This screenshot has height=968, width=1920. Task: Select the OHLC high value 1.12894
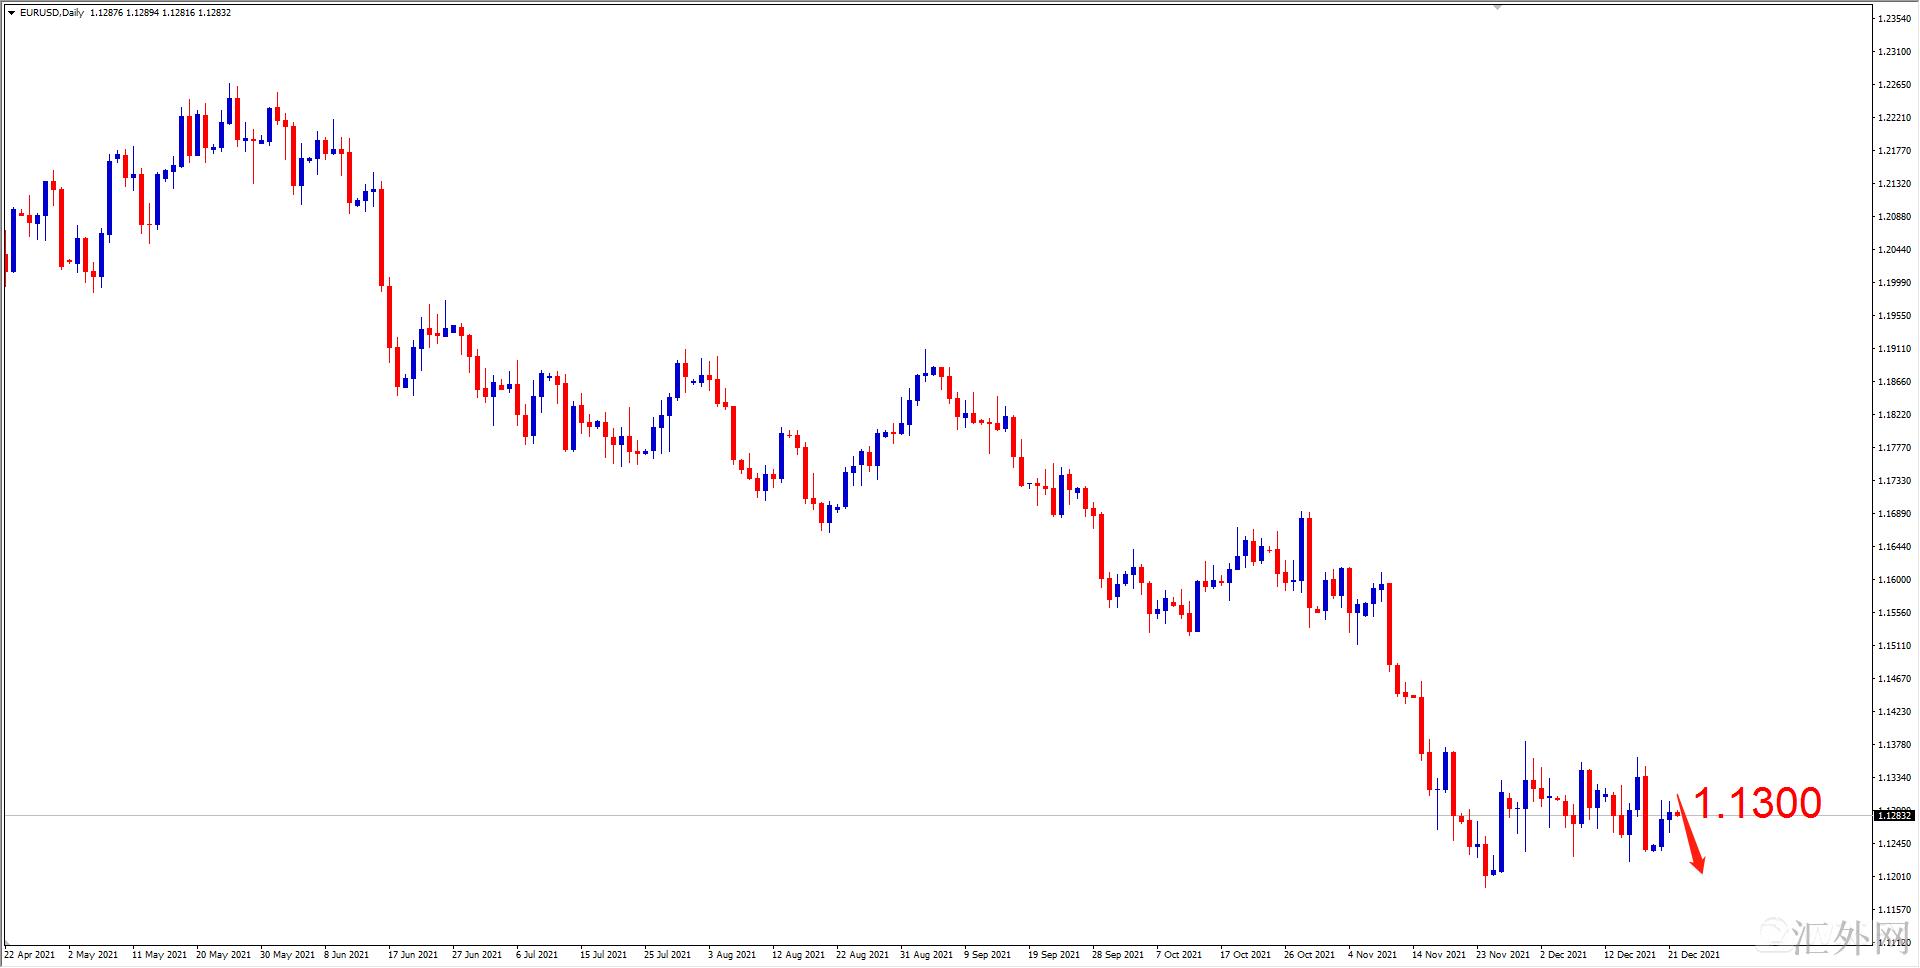tap(142, 13)
